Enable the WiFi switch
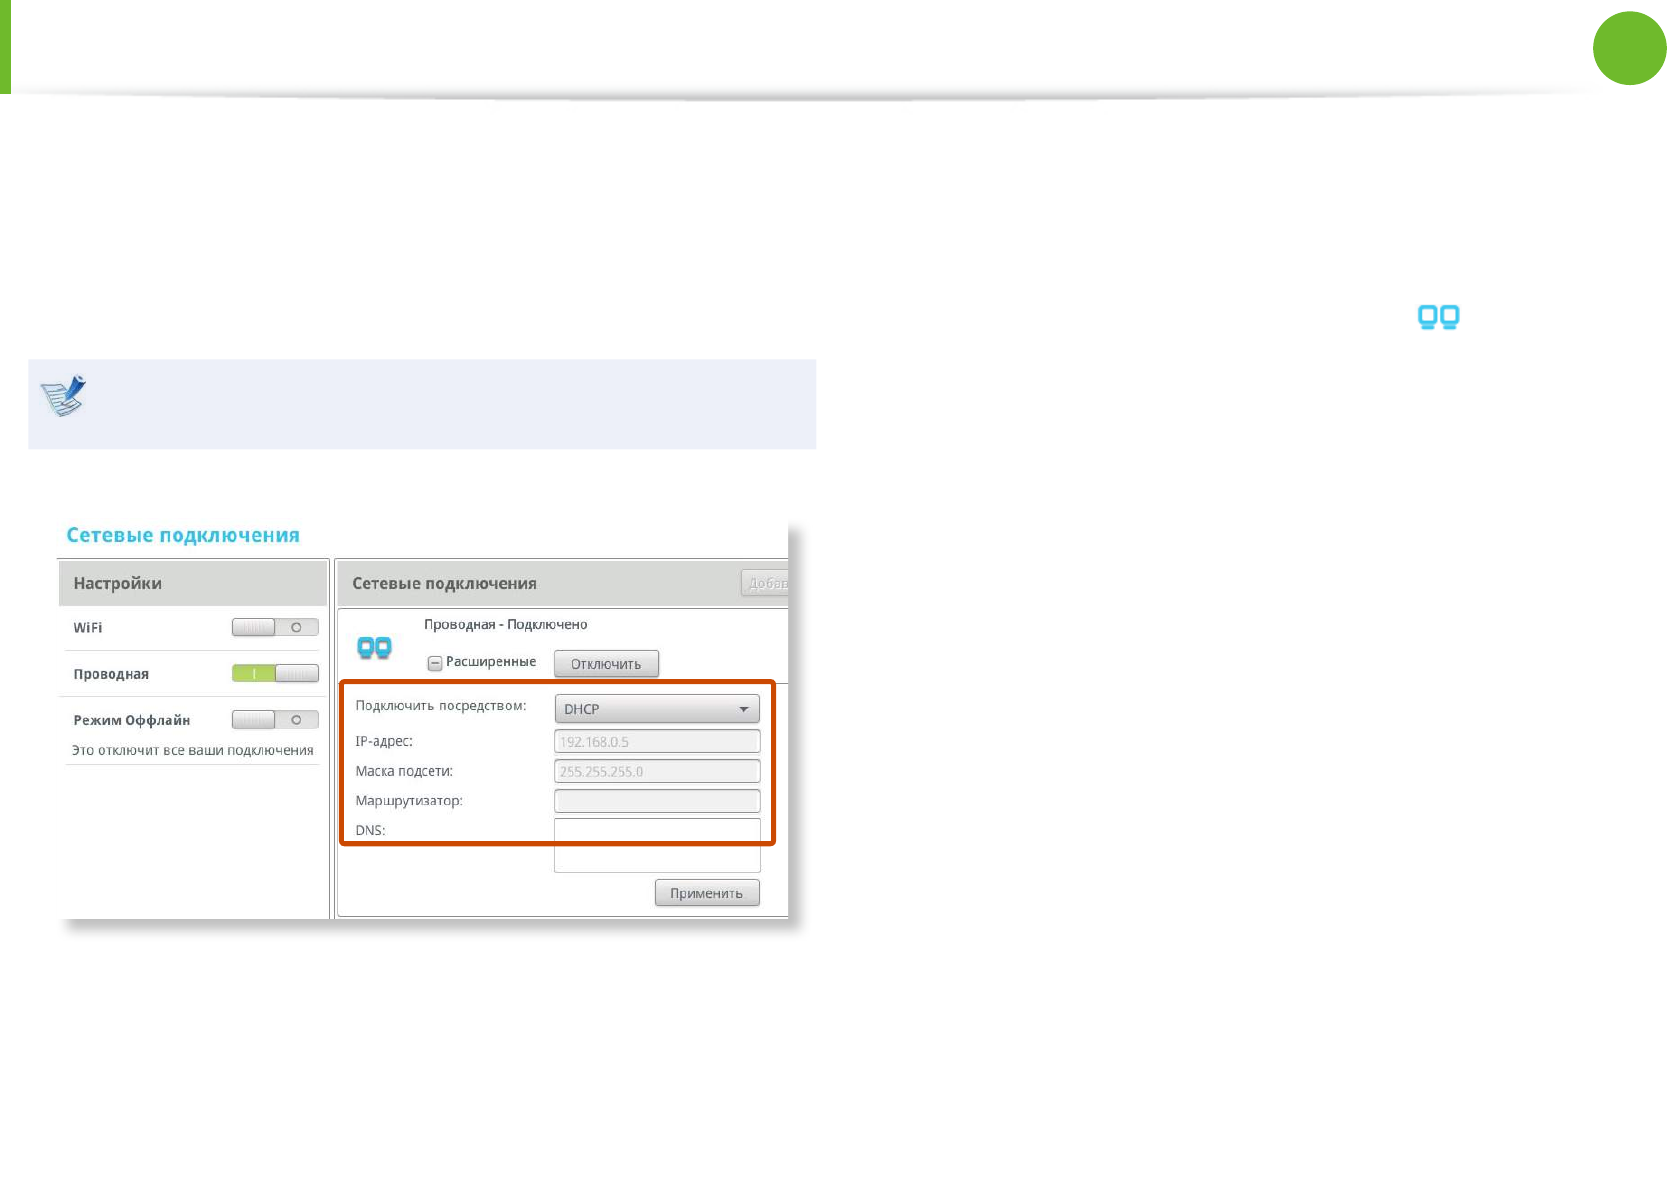Screen dimensions: 1678x1191 tap(275, 627)
